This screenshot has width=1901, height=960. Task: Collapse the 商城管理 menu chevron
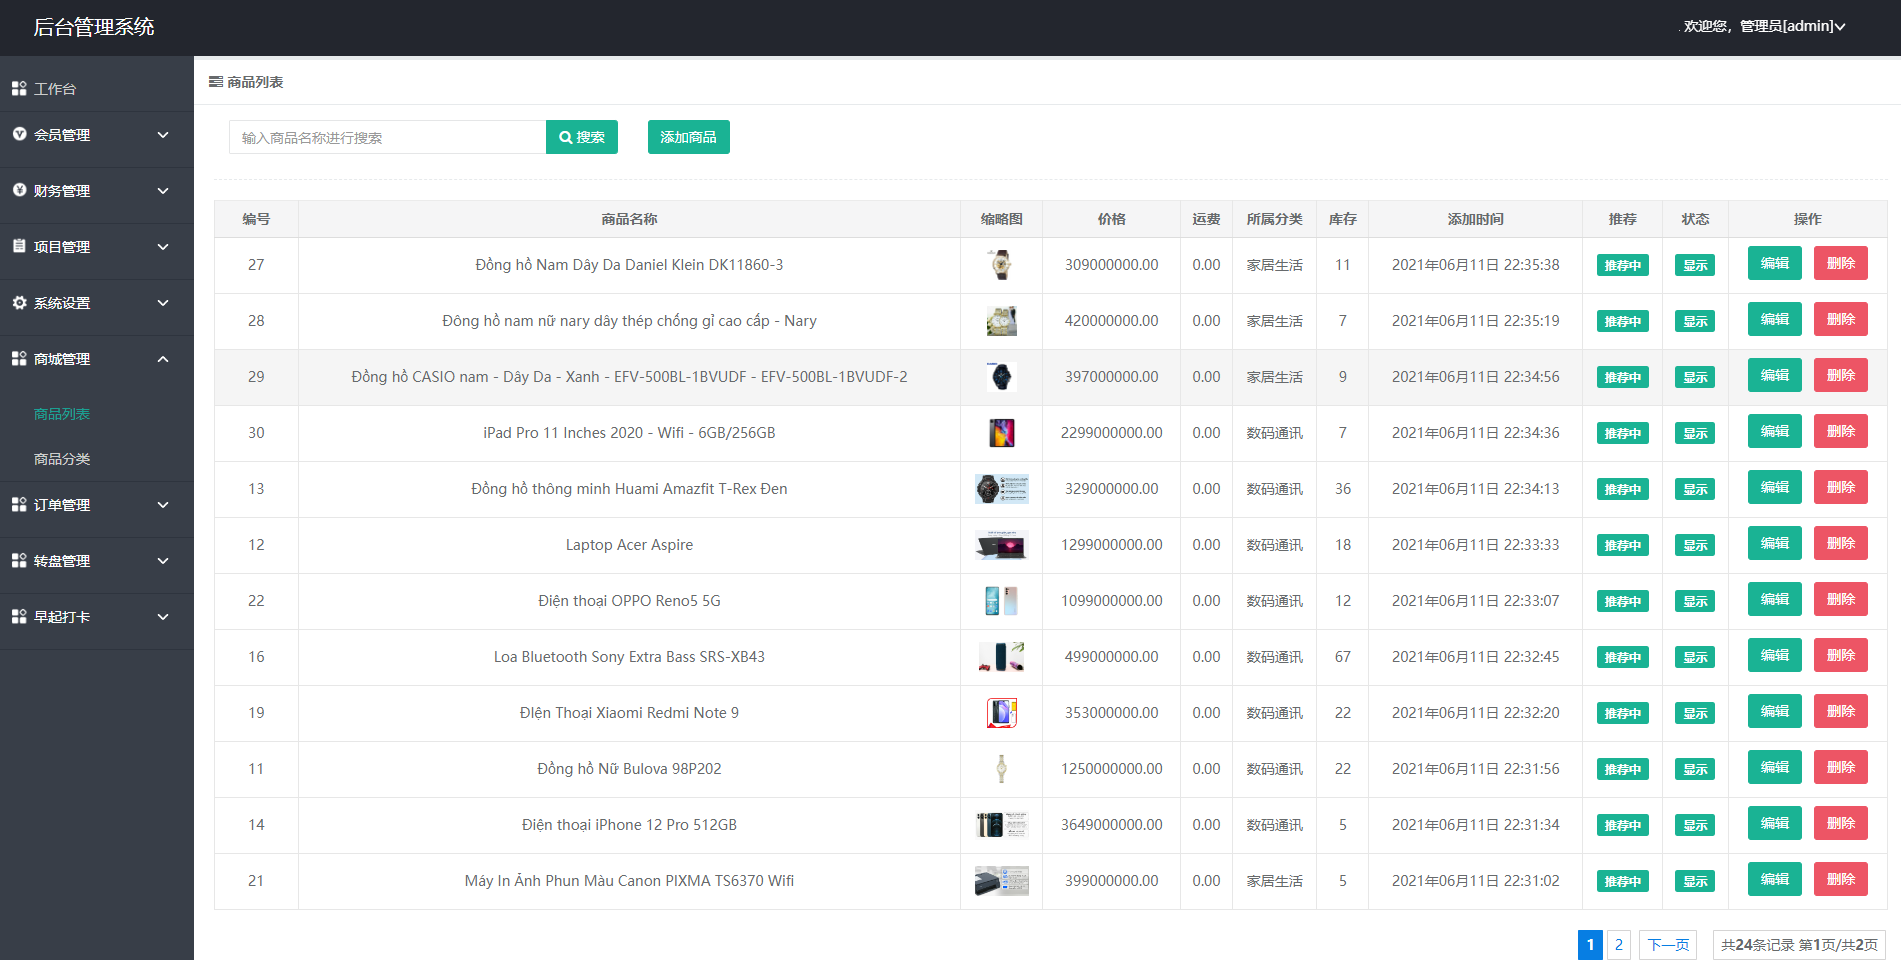click(x=163, y=359)
